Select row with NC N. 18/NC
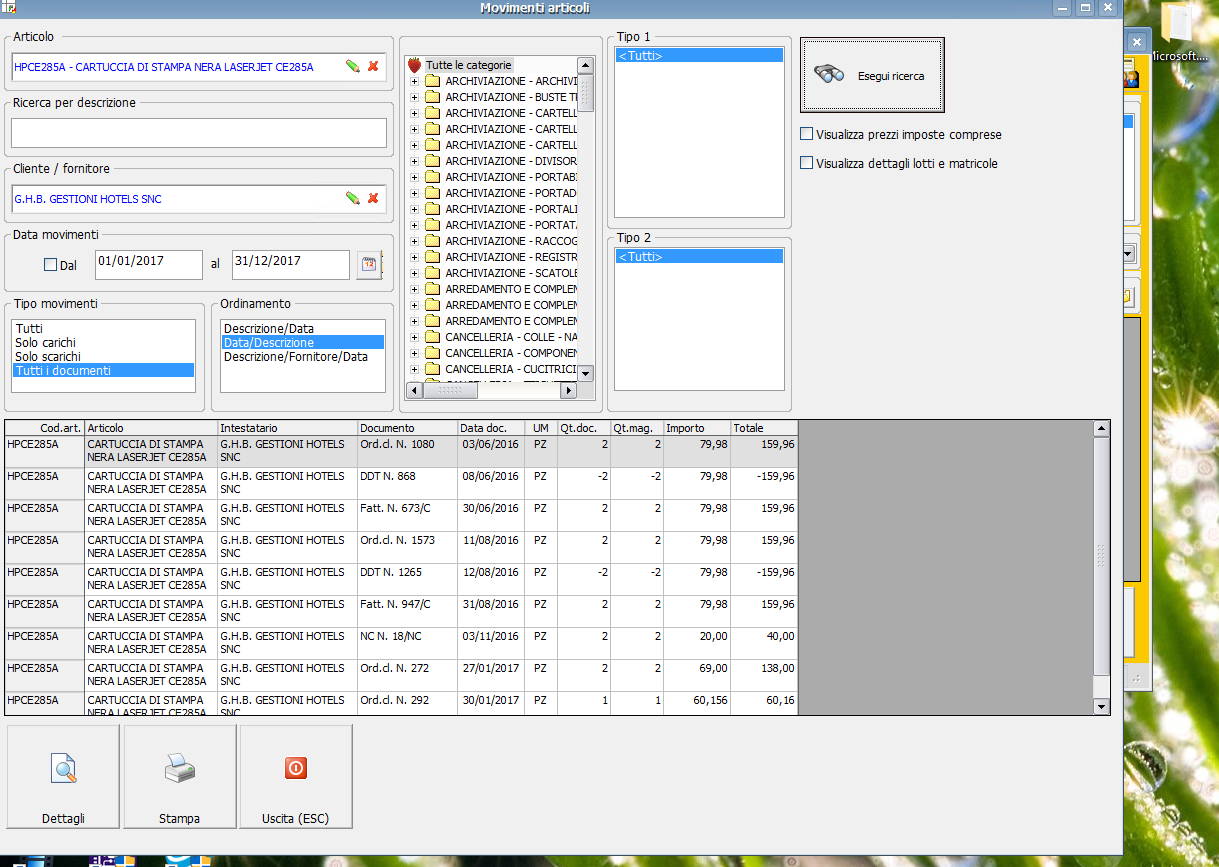The image size is (1219, 867). 401,644
